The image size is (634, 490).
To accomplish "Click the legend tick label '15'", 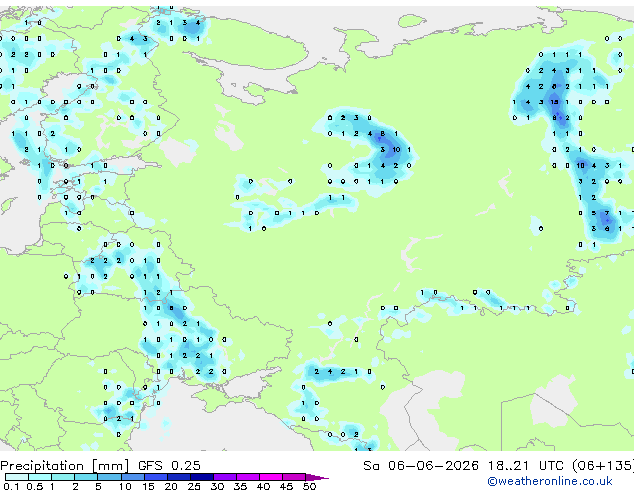I will [x=148, y=486].
